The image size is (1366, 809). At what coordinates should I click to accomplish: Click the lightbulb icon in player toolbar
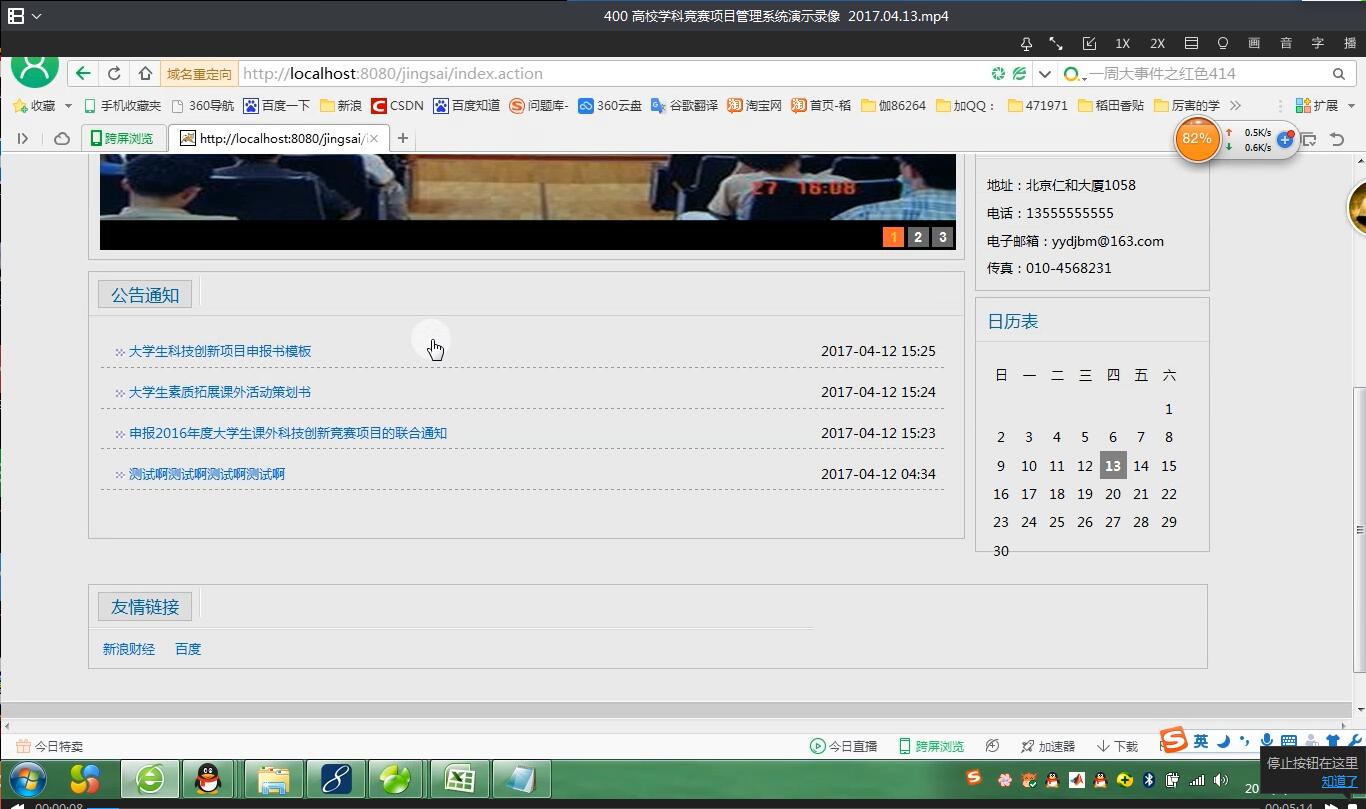[x=1222, y=44]
